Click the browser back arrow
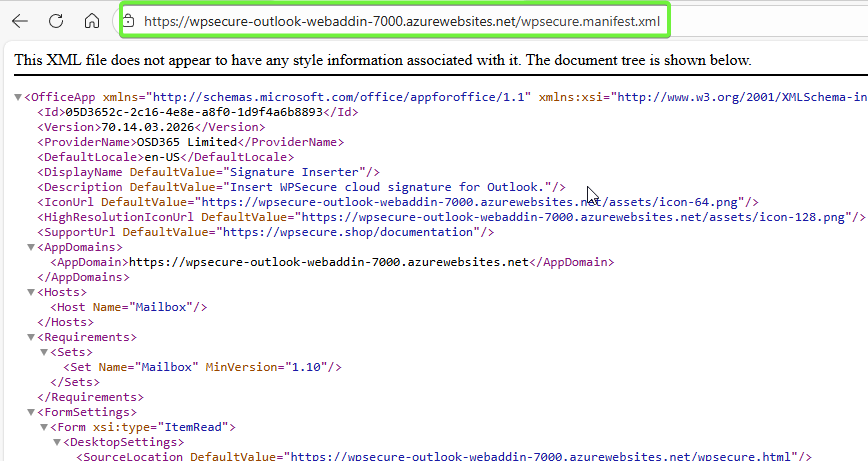 click(x=20, y=21)
